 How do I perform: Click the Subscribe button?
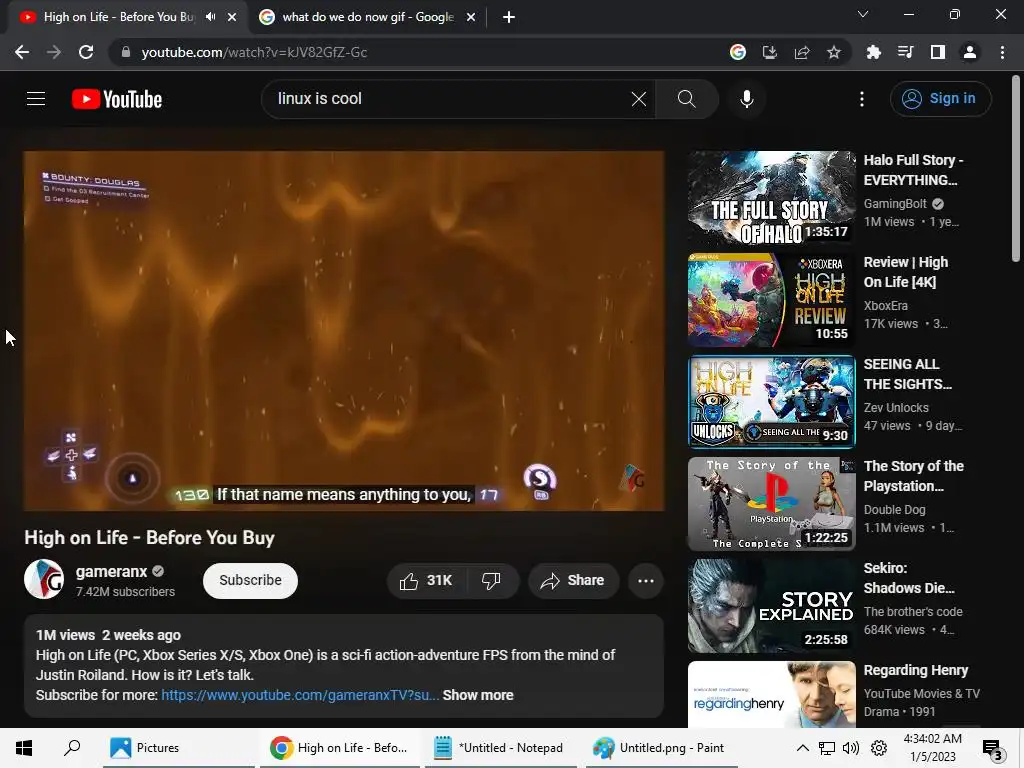click(250, 581)
